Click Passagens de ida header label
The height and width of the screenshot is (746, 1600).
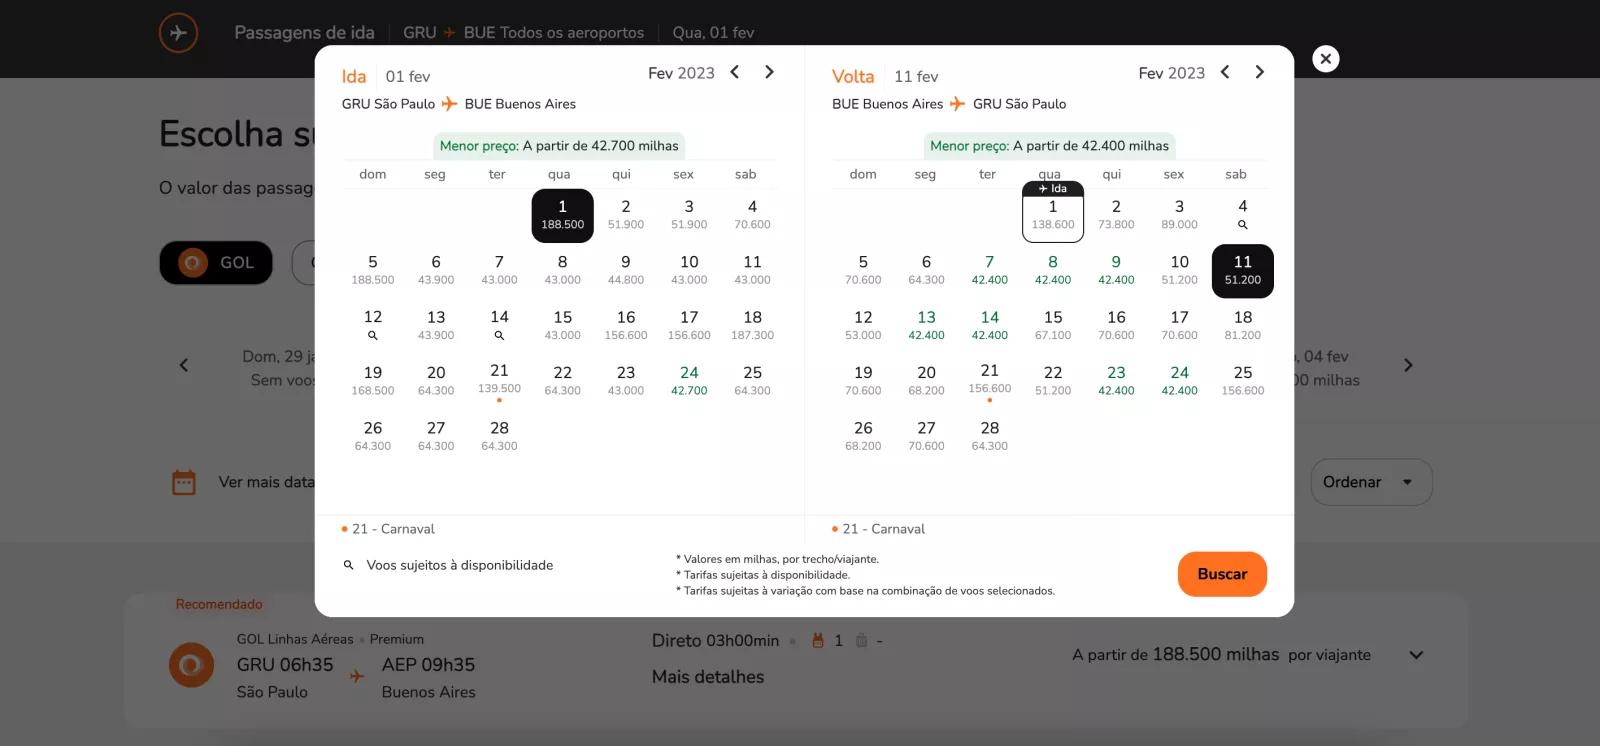point(304,32)
